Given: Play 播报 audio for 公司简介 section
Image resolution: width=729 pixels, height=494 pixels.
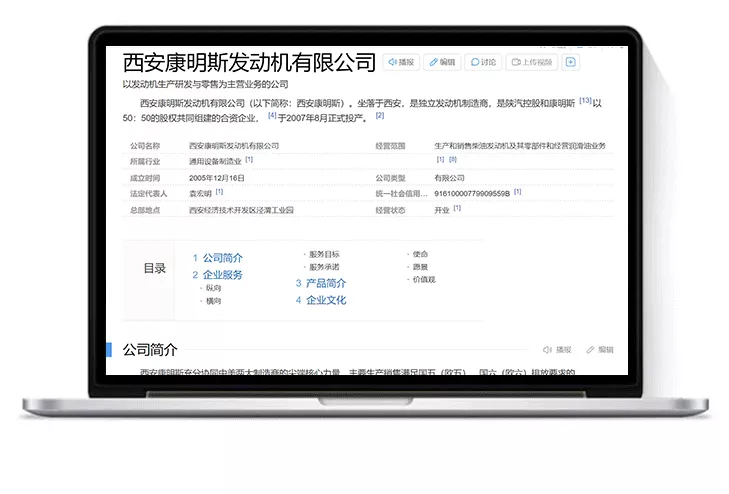Looking at the screenshot, I should pos(557,350).
